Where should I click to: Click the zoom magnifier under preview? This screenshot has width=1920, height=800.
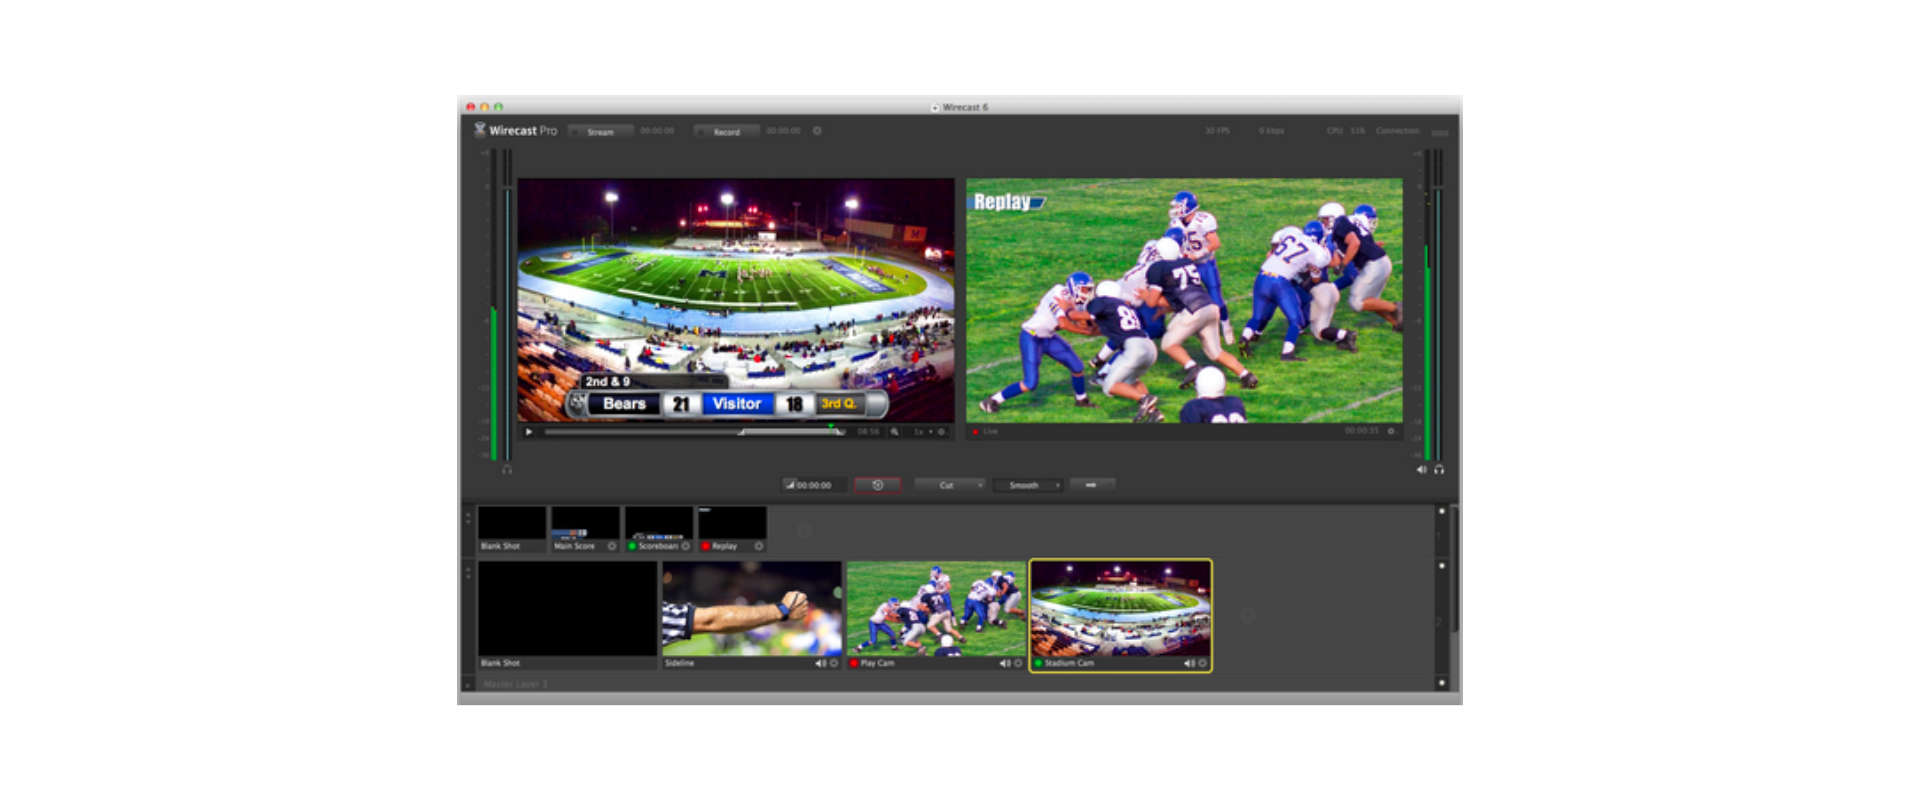point(895,432)
